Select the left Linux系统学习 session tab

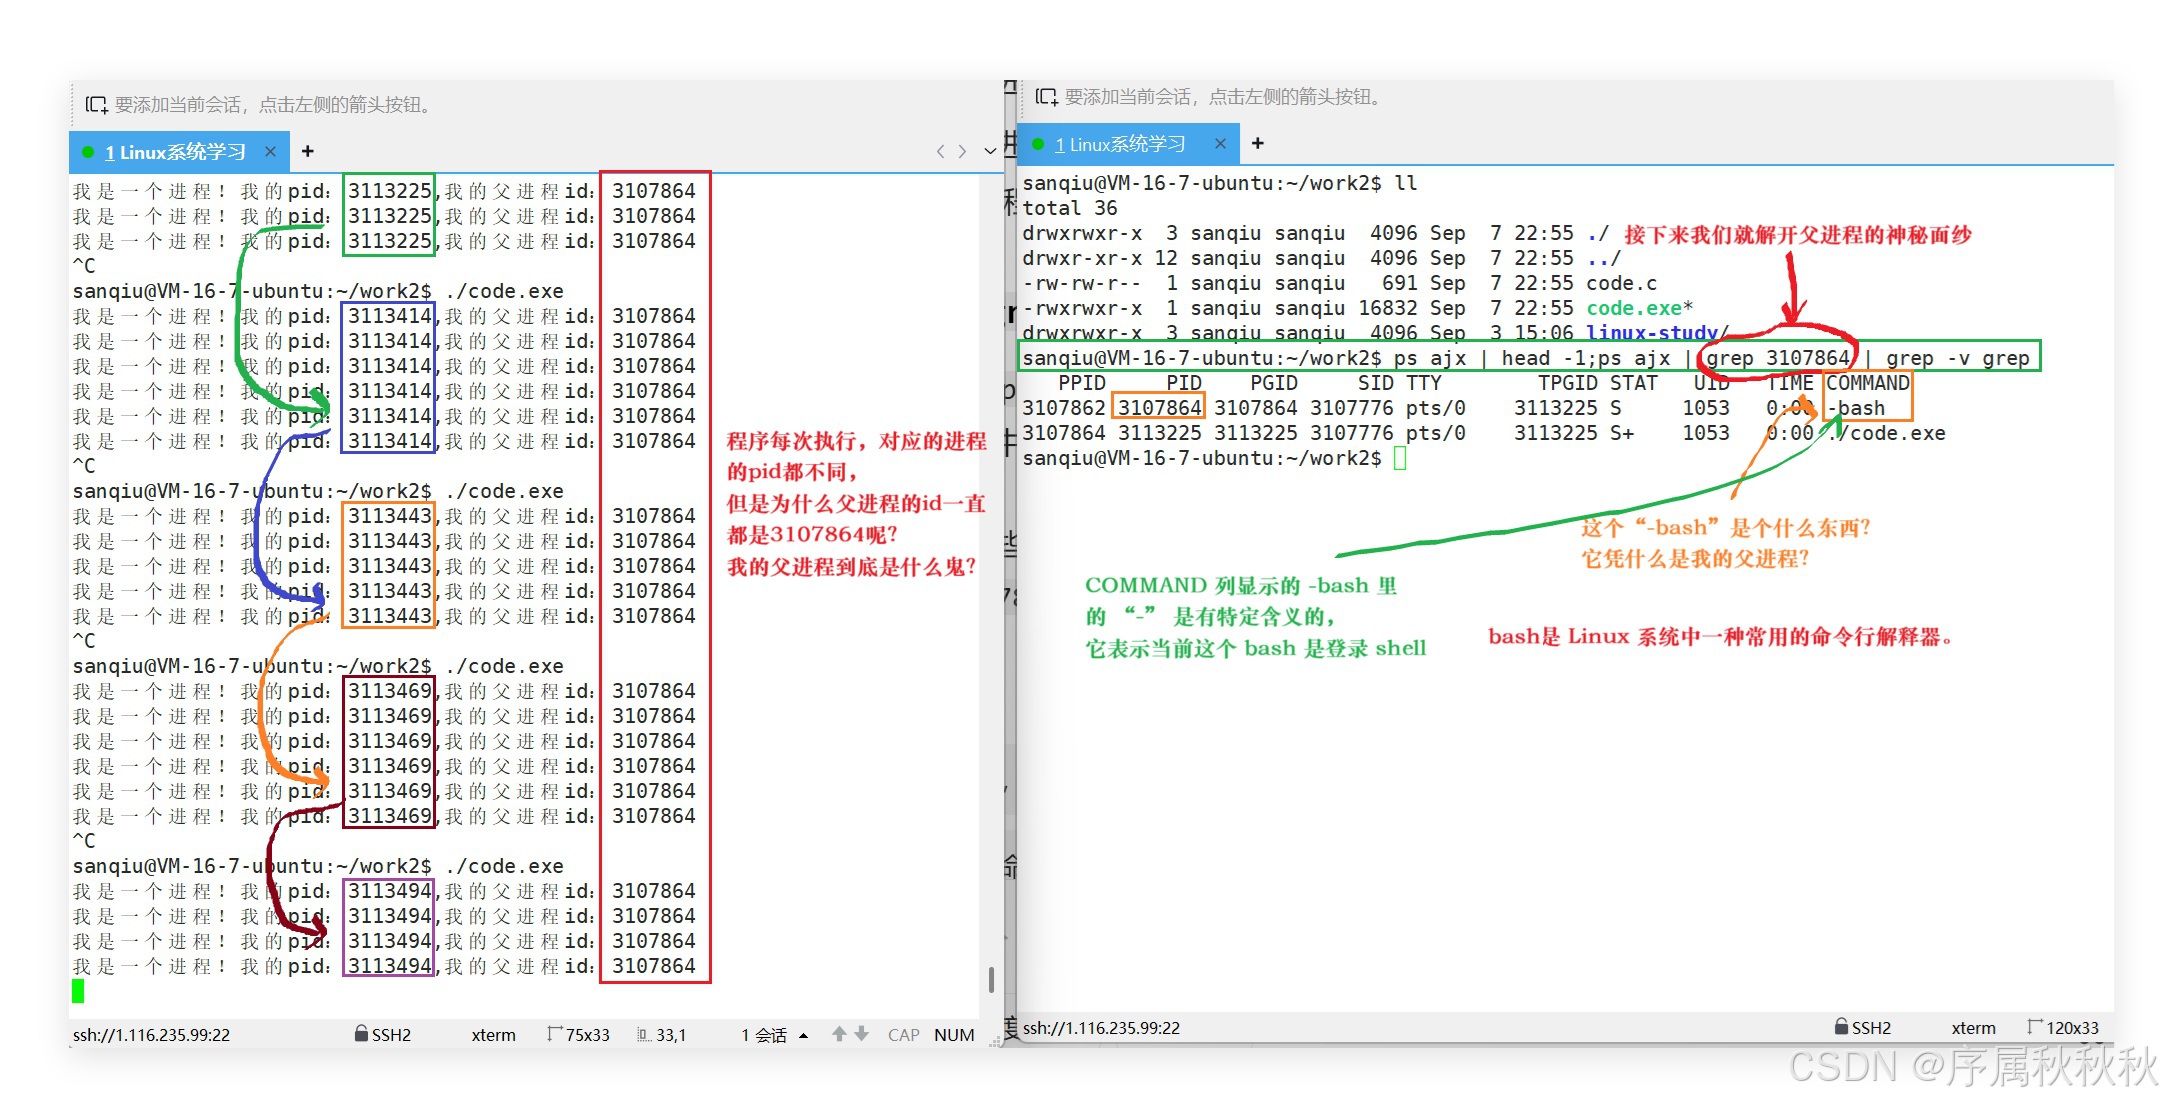coord(175,152)
